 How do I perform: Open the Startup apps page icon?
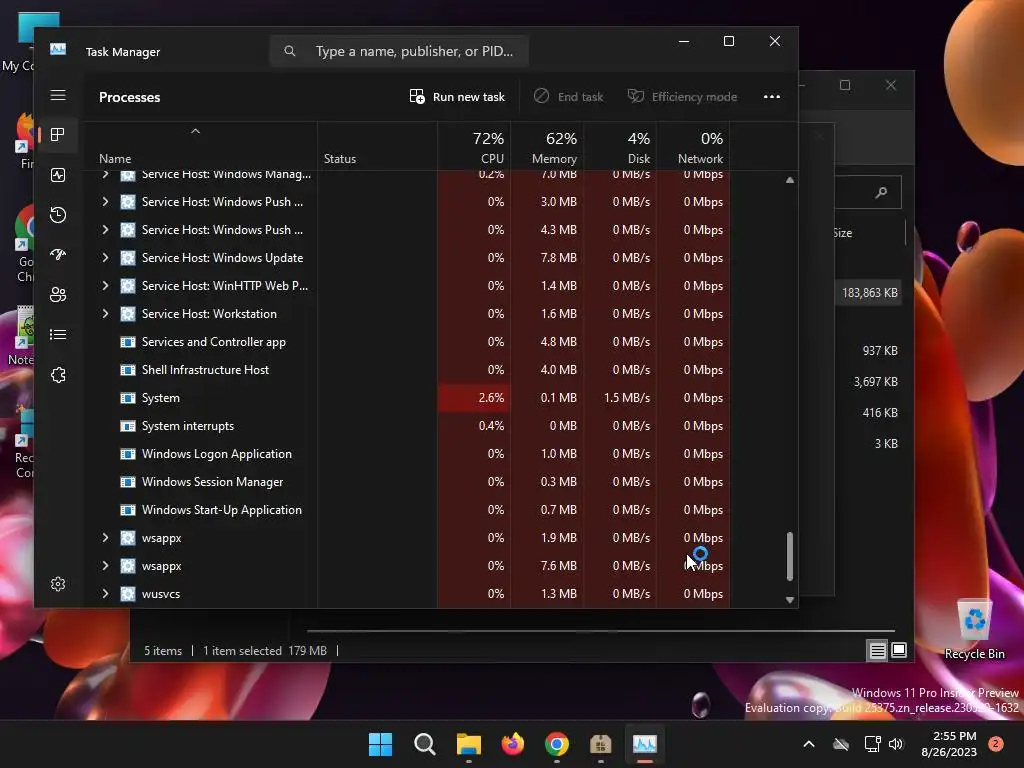point(58,255)
